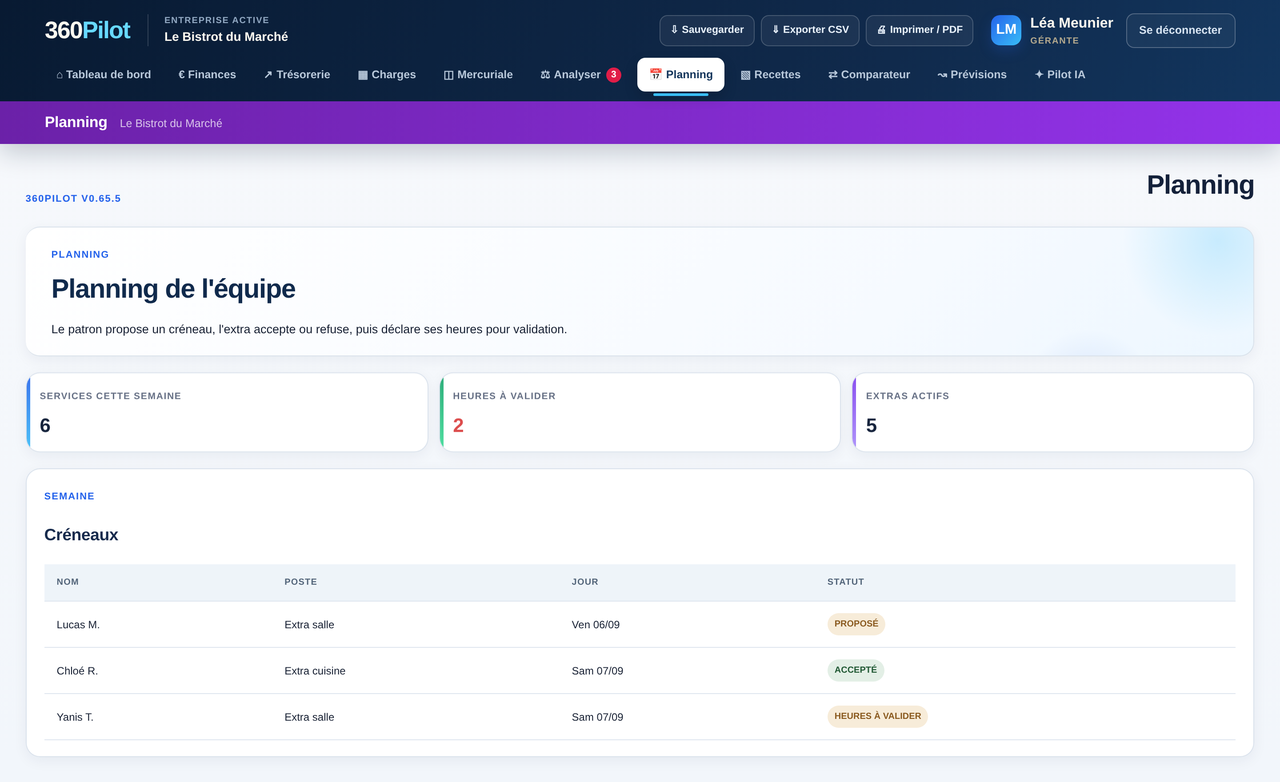
Task: Go to the Finances tab
Action: tap(207, 75)
